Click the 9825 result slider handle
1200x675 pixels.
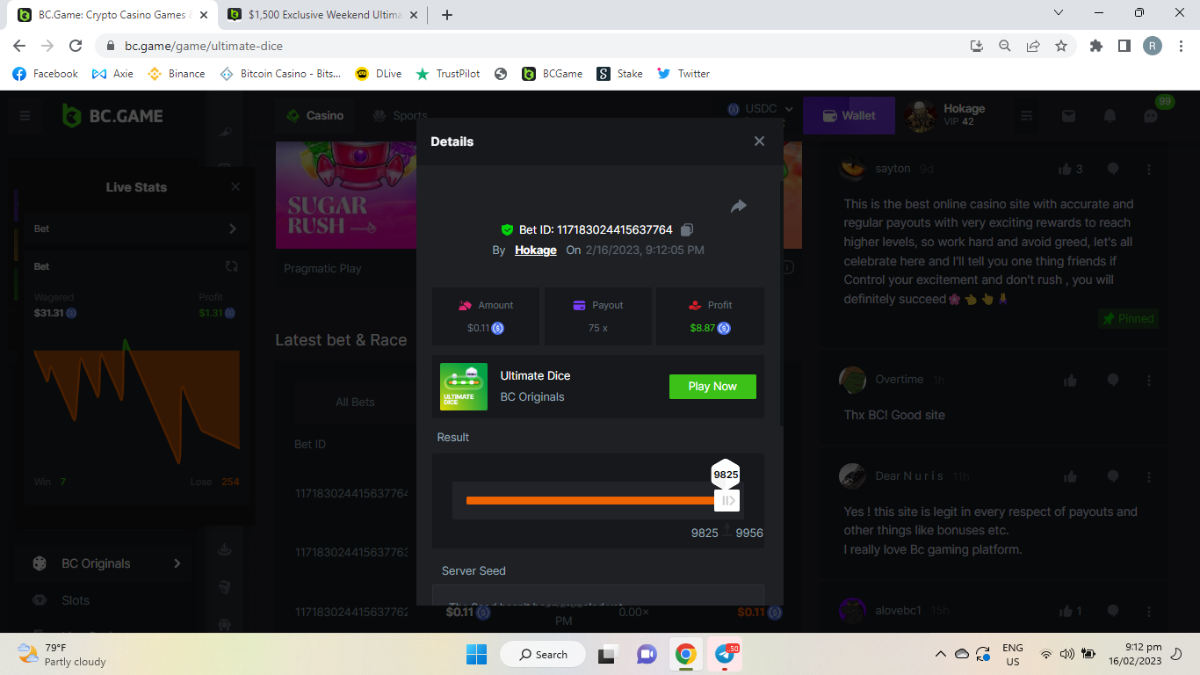(x=727, y=500)
